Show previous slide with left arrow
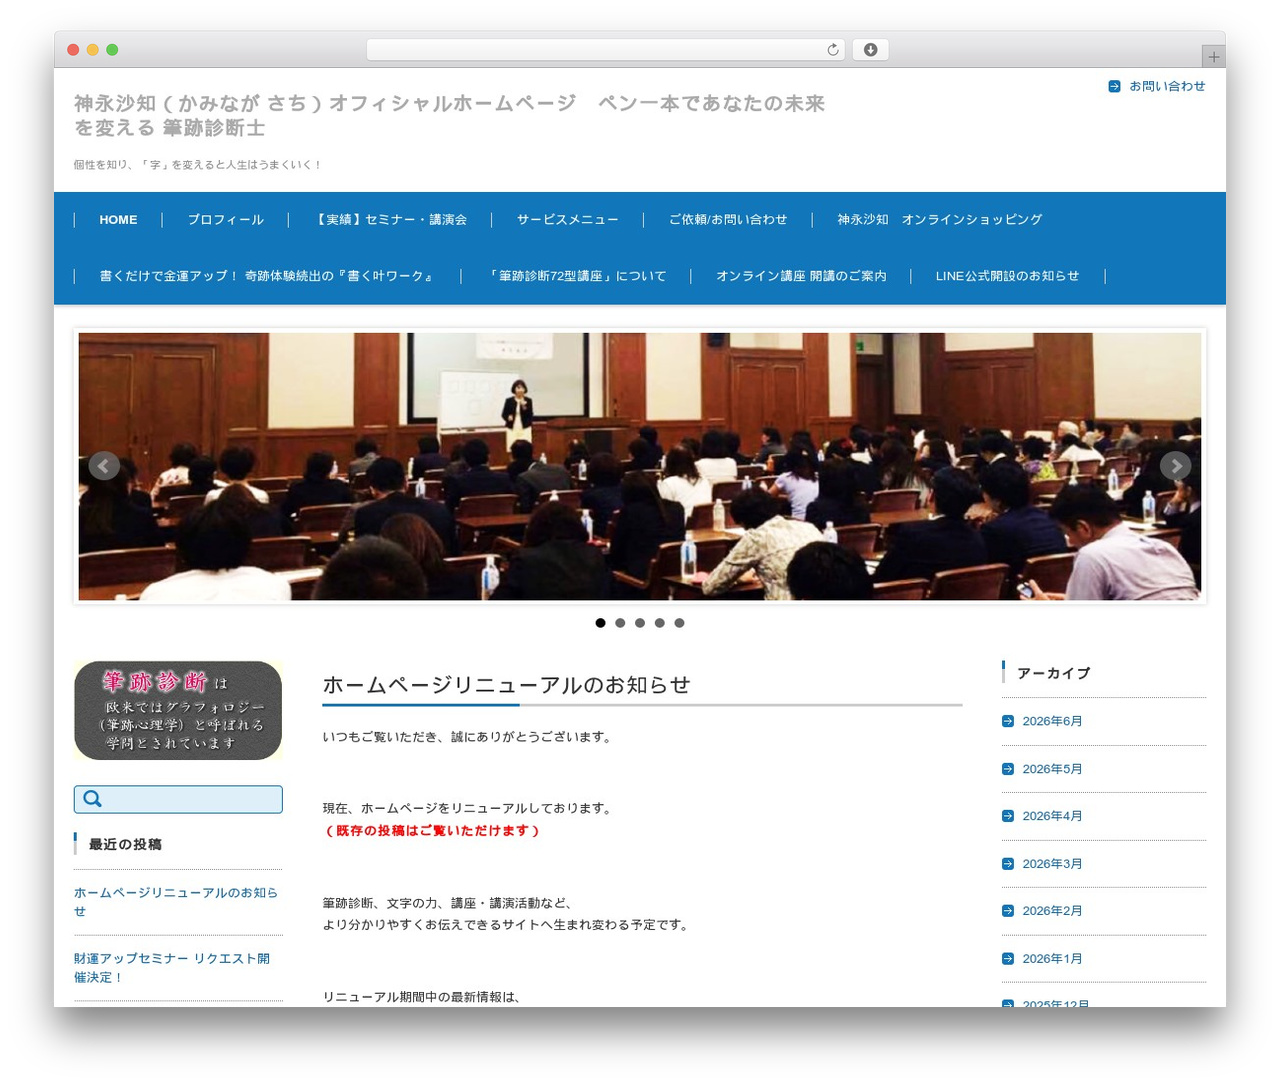The width and height of the screenshot is (1280, 1084). pos(104,466)
